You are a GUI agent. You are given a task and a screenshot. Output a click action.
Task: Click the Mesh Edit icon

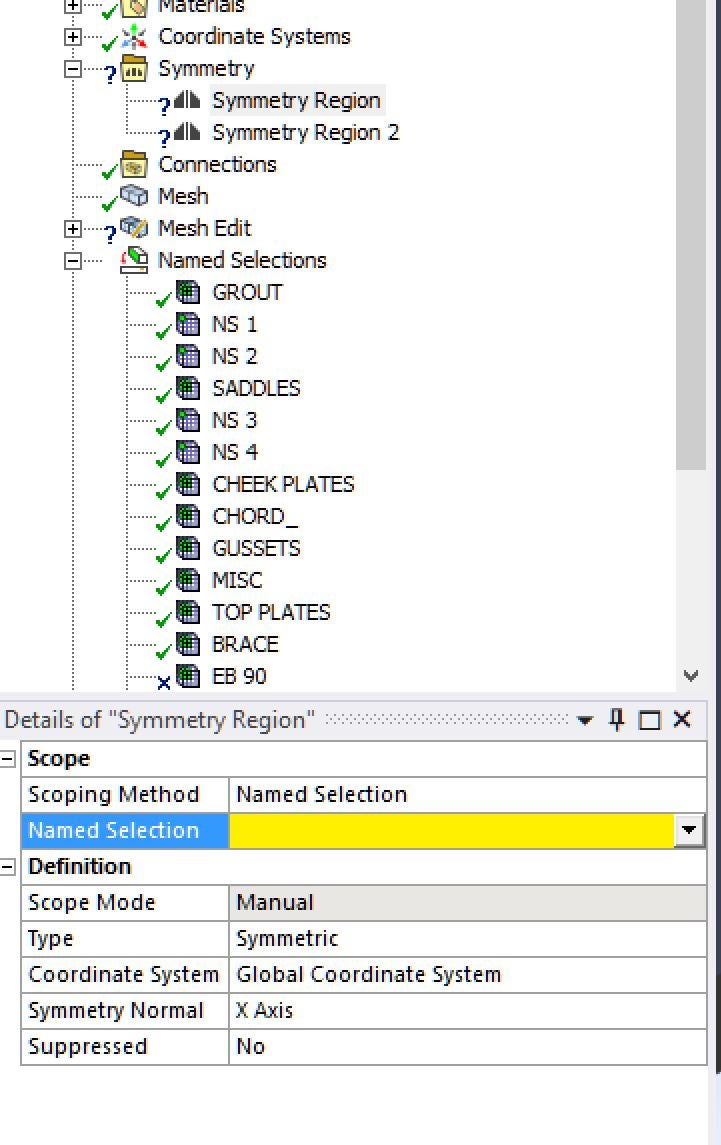coord(134,228)
